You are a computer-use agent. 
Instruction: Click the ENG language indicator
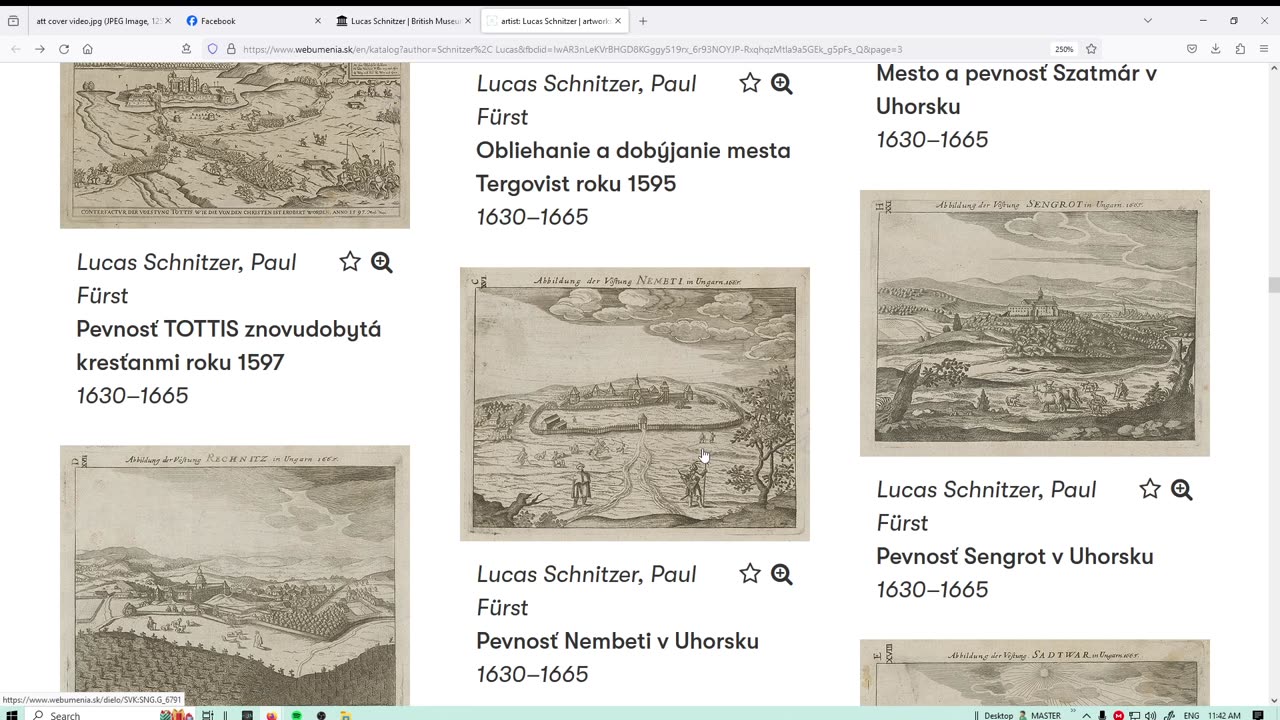click(x=1191, y=715)
